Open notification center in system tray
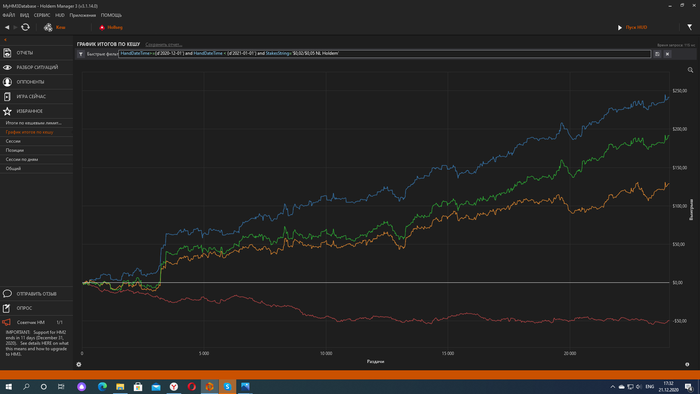 688,386
